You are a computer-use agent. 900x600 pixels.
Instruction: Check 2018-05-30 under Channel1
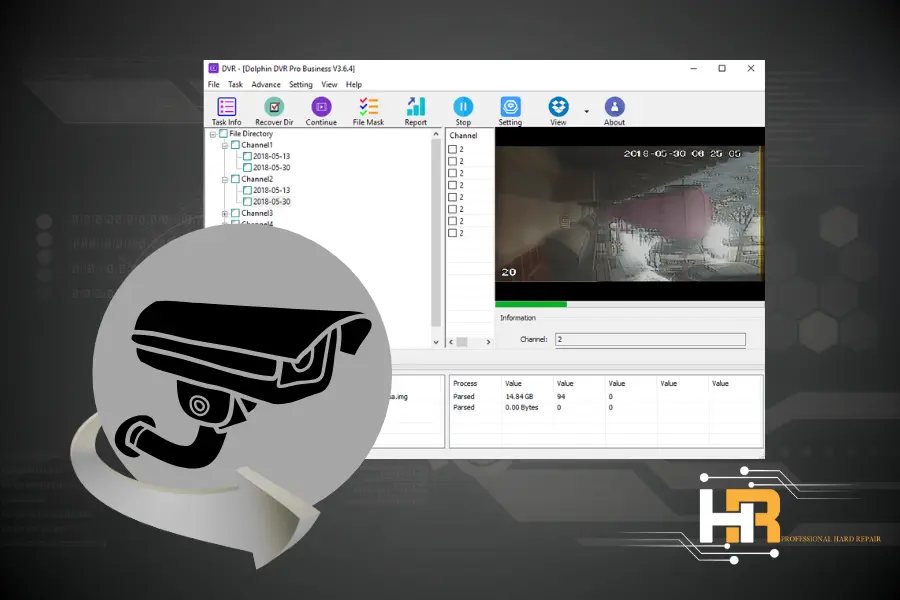(247, 168)
